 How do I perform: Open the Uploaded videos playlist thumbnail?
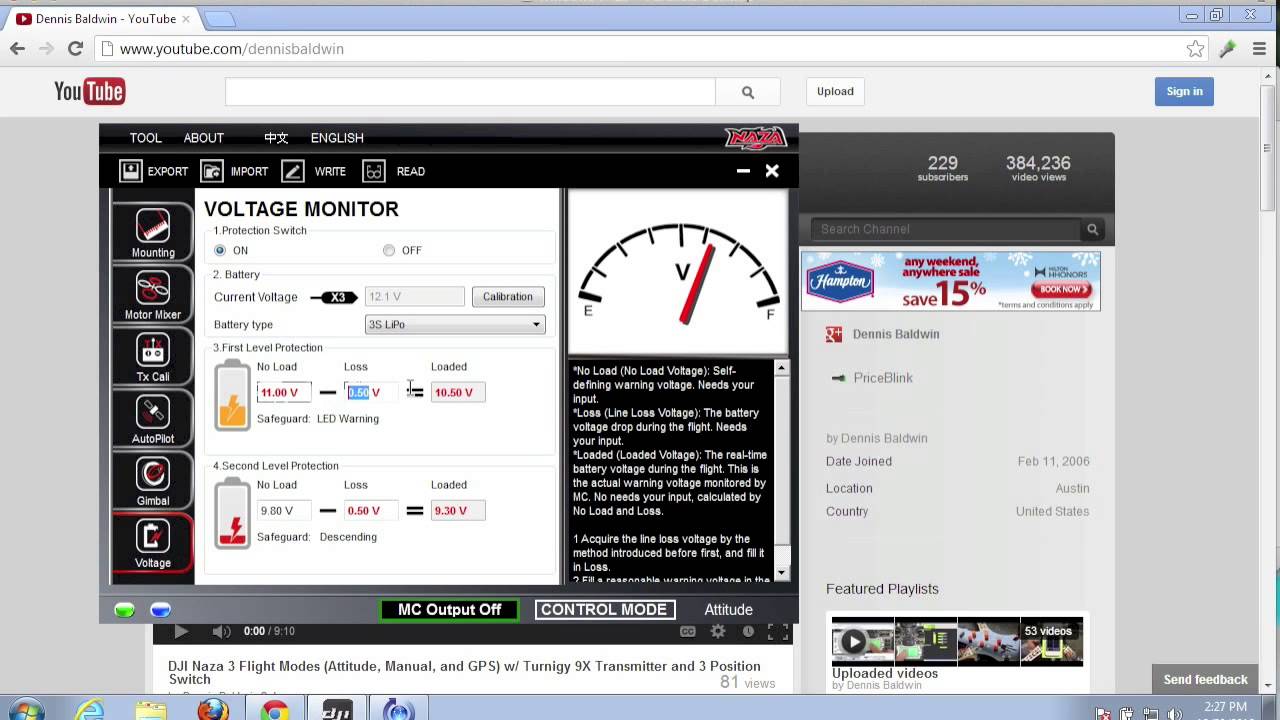(x=957, y=642)
